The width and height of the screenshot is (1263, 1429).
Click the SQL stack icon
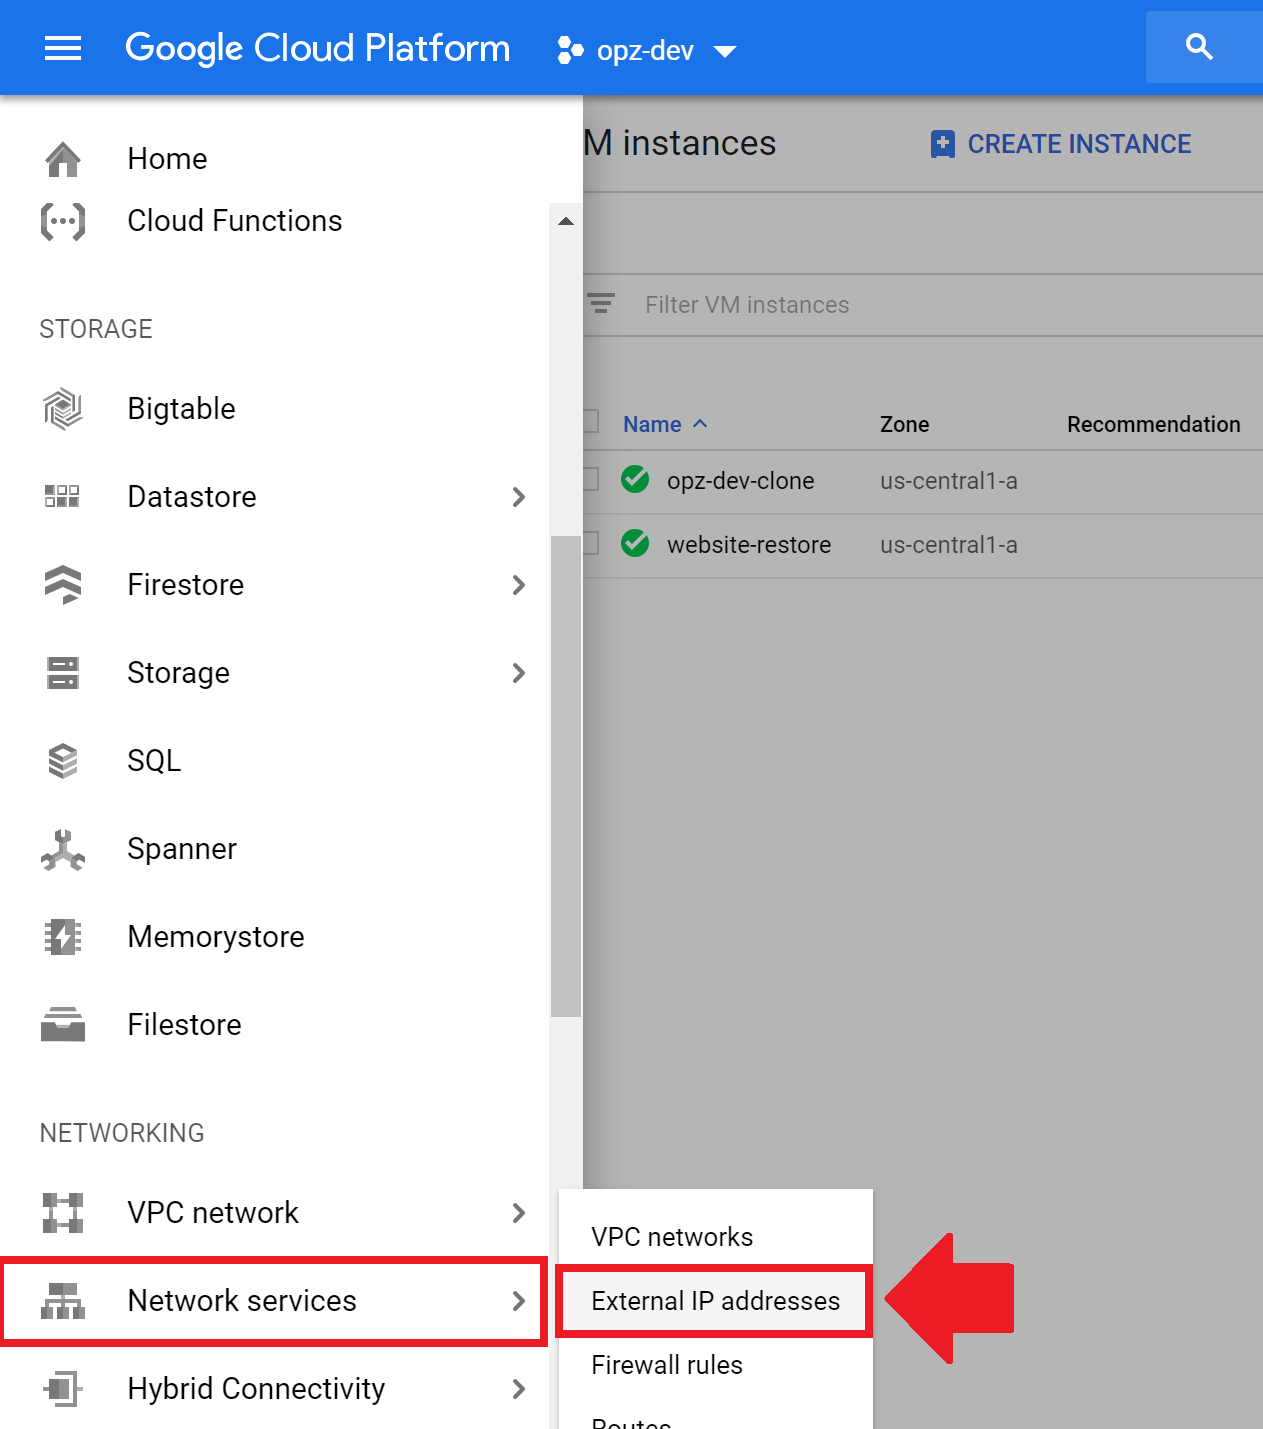coord(63,761)
